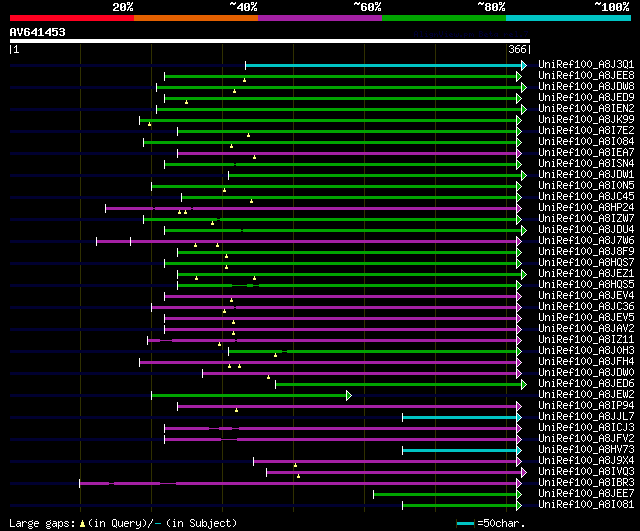
Task: Select the UniRef100_A8J7W6 label
Action: (586, 241)
